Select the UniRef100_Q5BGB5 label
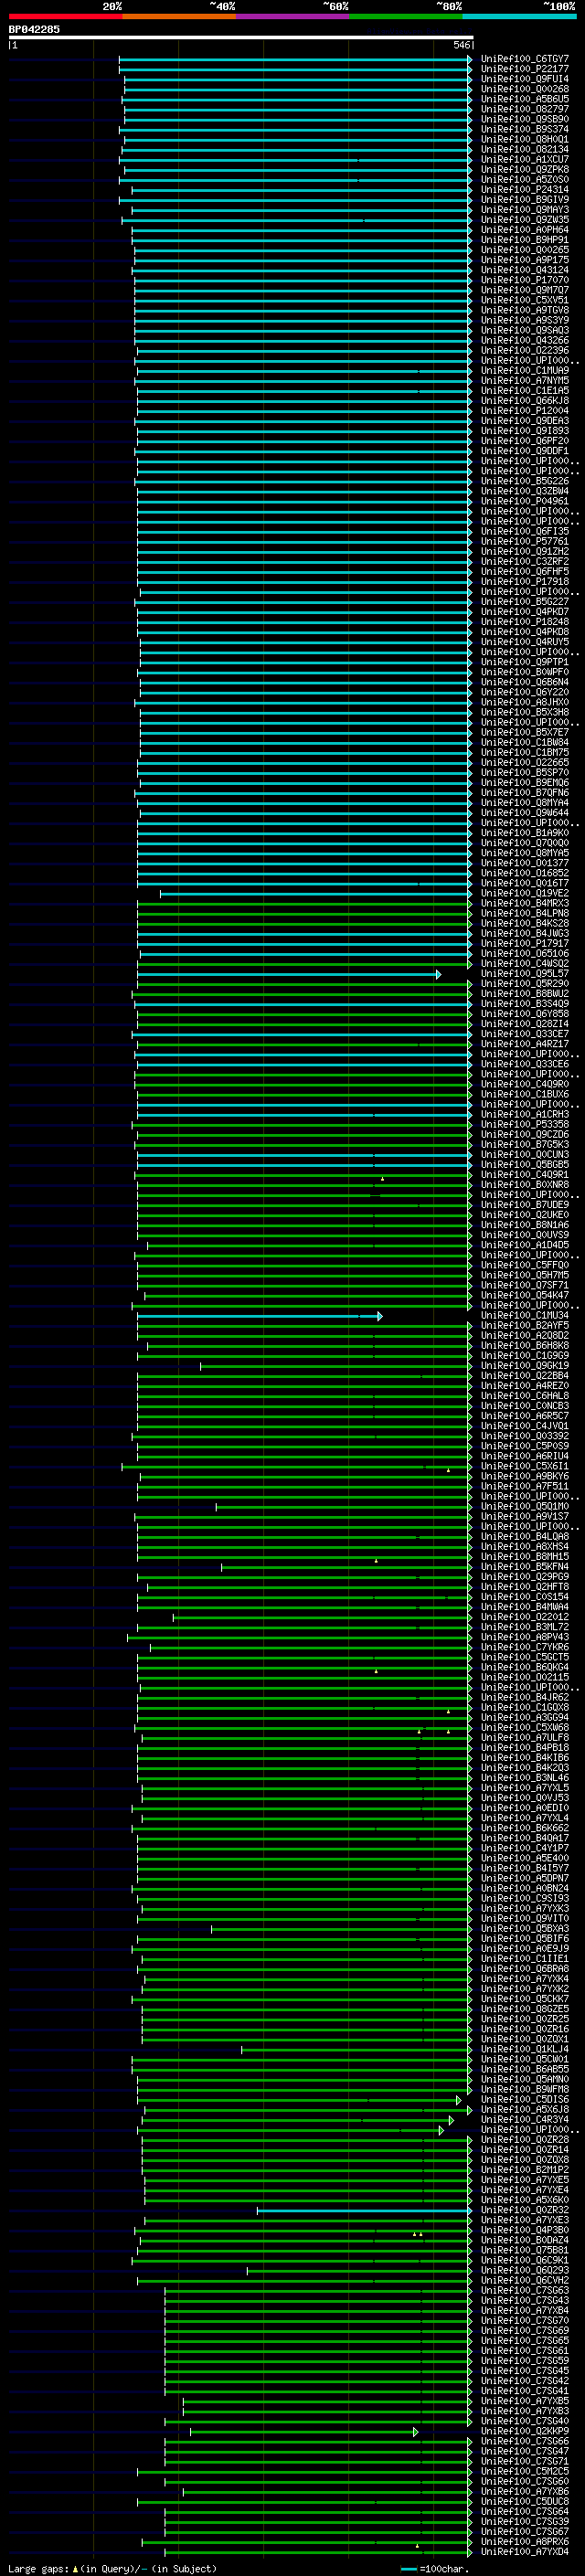Viewport: 585px width, 2576px height. [x=525, y=1164]
